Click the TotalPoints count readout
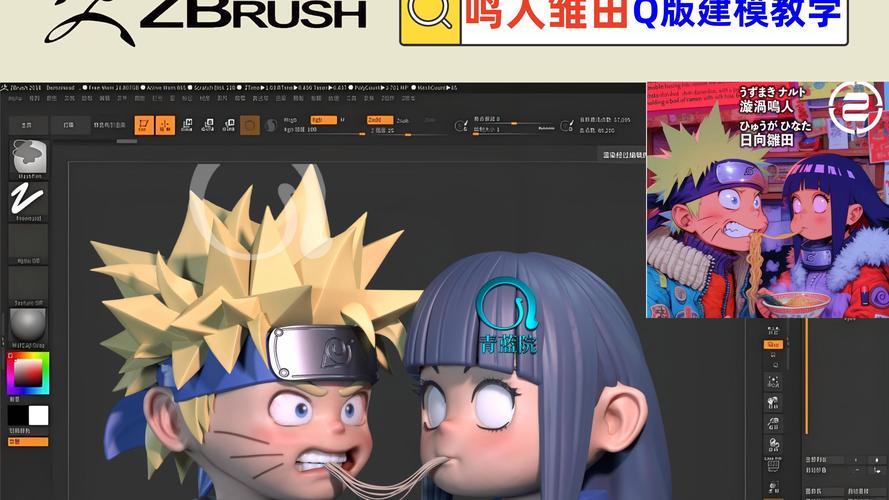The width and height of the screenshot is (889, 500). pyautogui.click(x=596, y=130)
